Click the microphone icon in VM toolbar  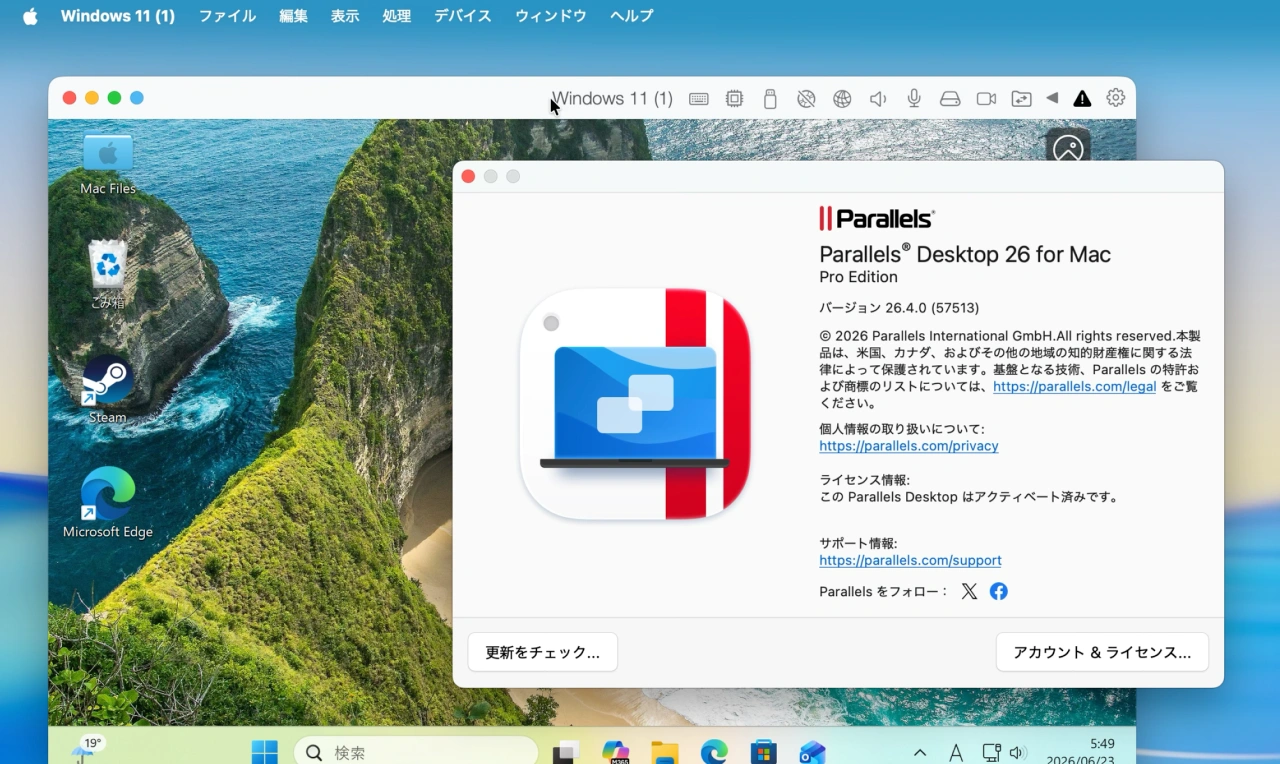(x=914, y=99)
